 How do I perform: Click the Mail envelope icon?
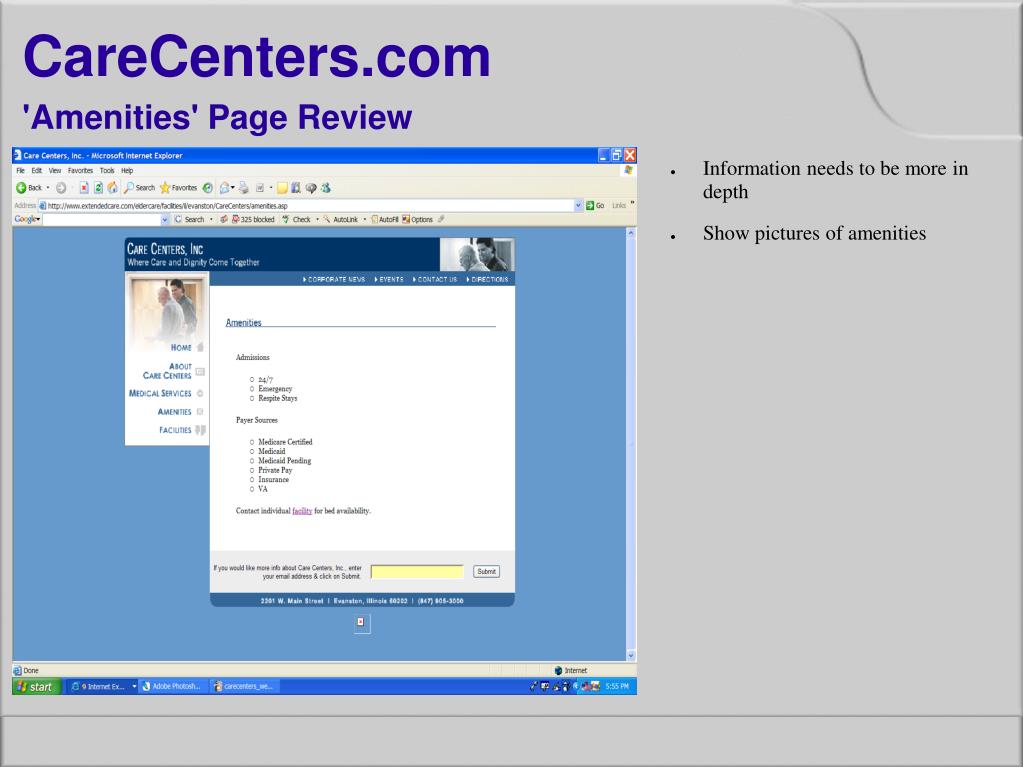(224, 188)
